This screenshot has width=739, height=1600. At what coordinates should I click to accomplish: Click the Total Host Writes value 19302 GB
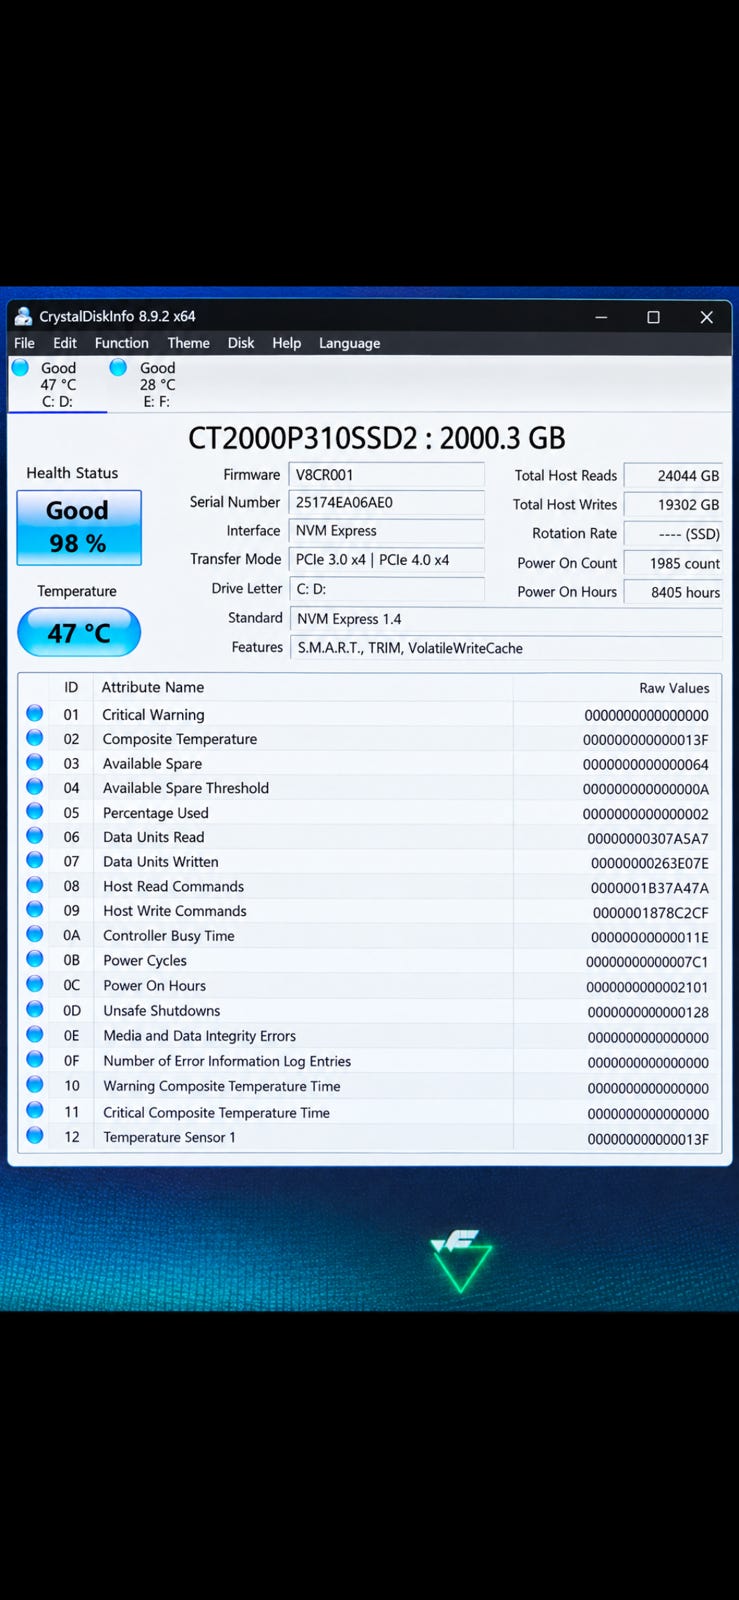673,505
